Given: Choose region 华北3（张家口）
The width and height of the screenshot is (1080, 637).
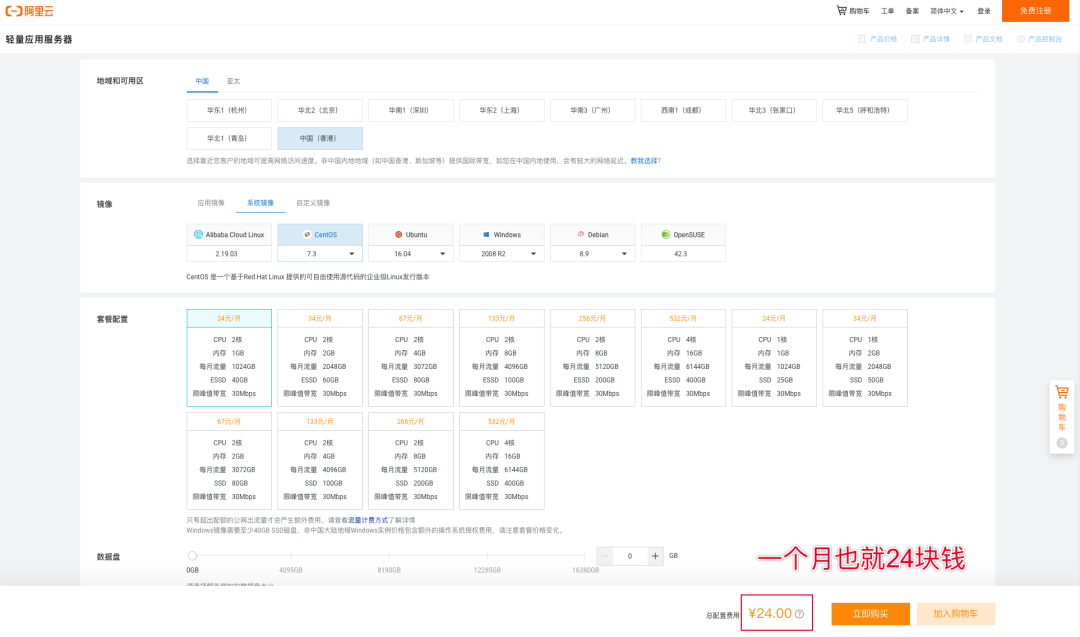Looking at the screenshot, I should (774, 110).
